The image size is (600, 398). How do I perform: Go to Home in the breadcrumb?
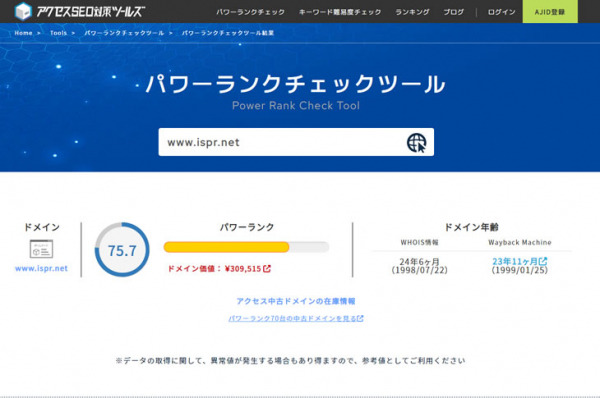click(x=23, y=33)
